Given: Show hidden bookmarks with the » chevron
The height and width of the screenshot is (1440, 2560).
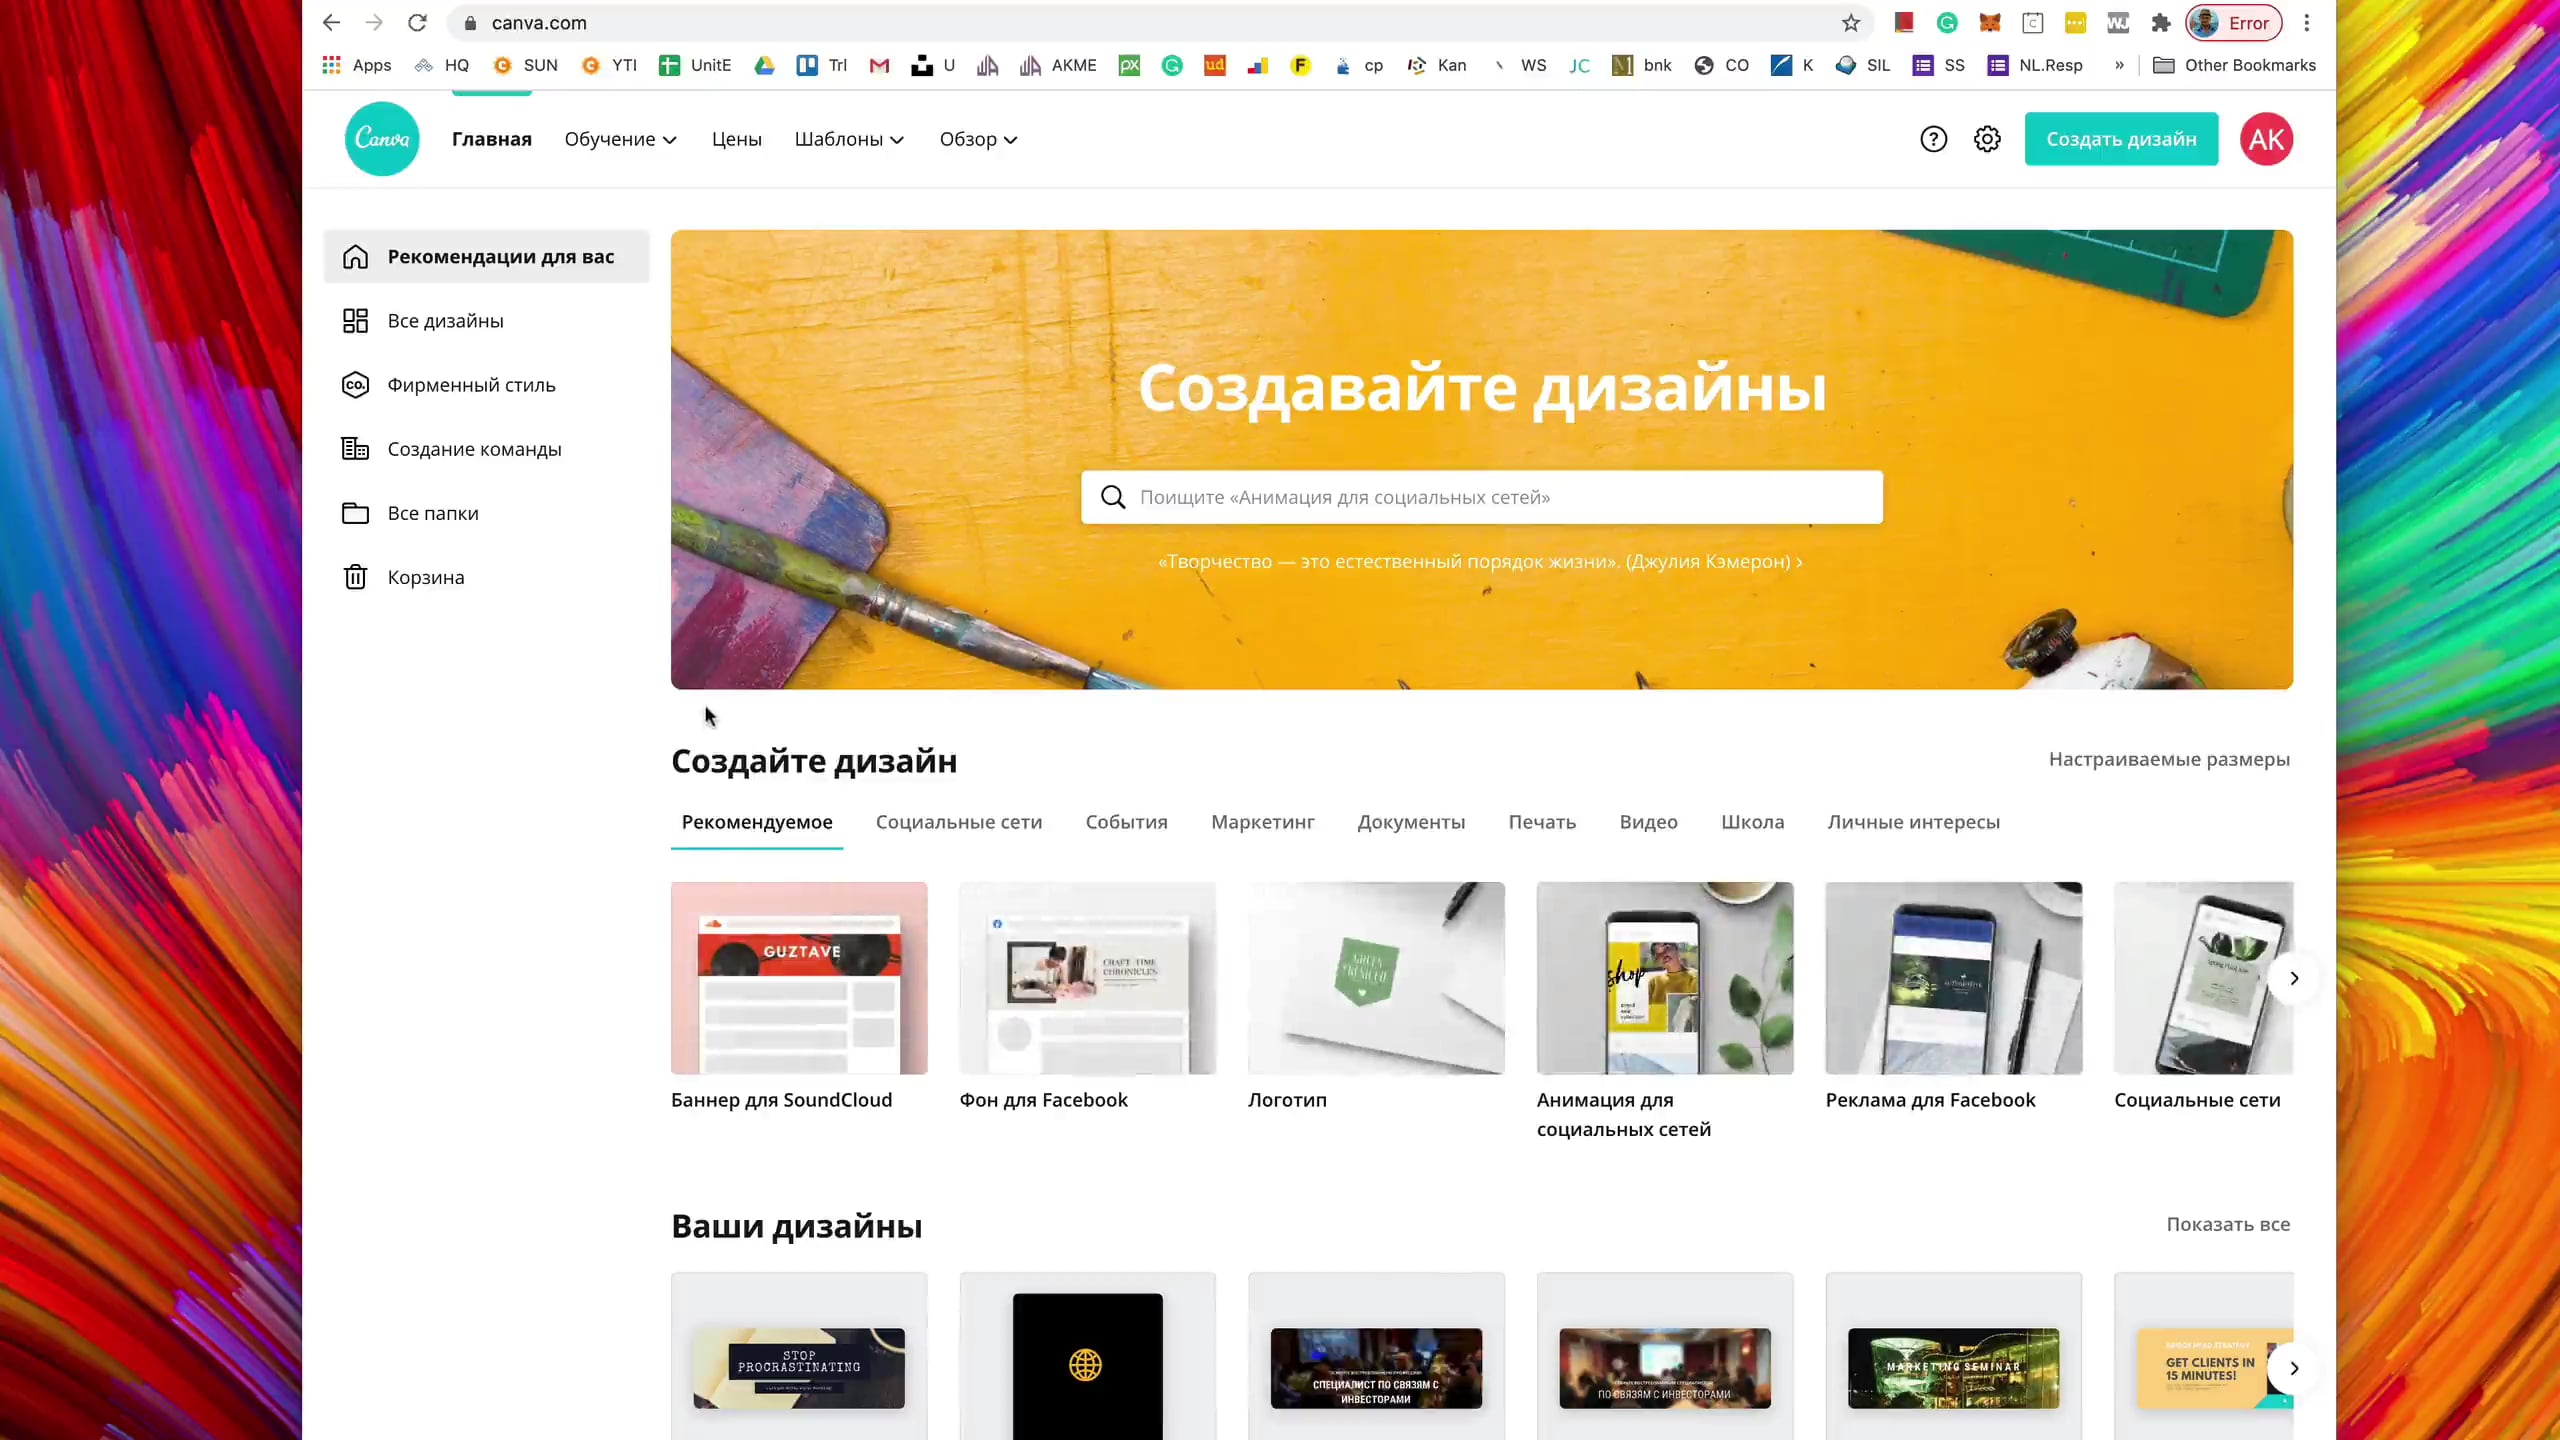Looking at the screenshot, I should pyautogui.click(x=2119, y=65).
